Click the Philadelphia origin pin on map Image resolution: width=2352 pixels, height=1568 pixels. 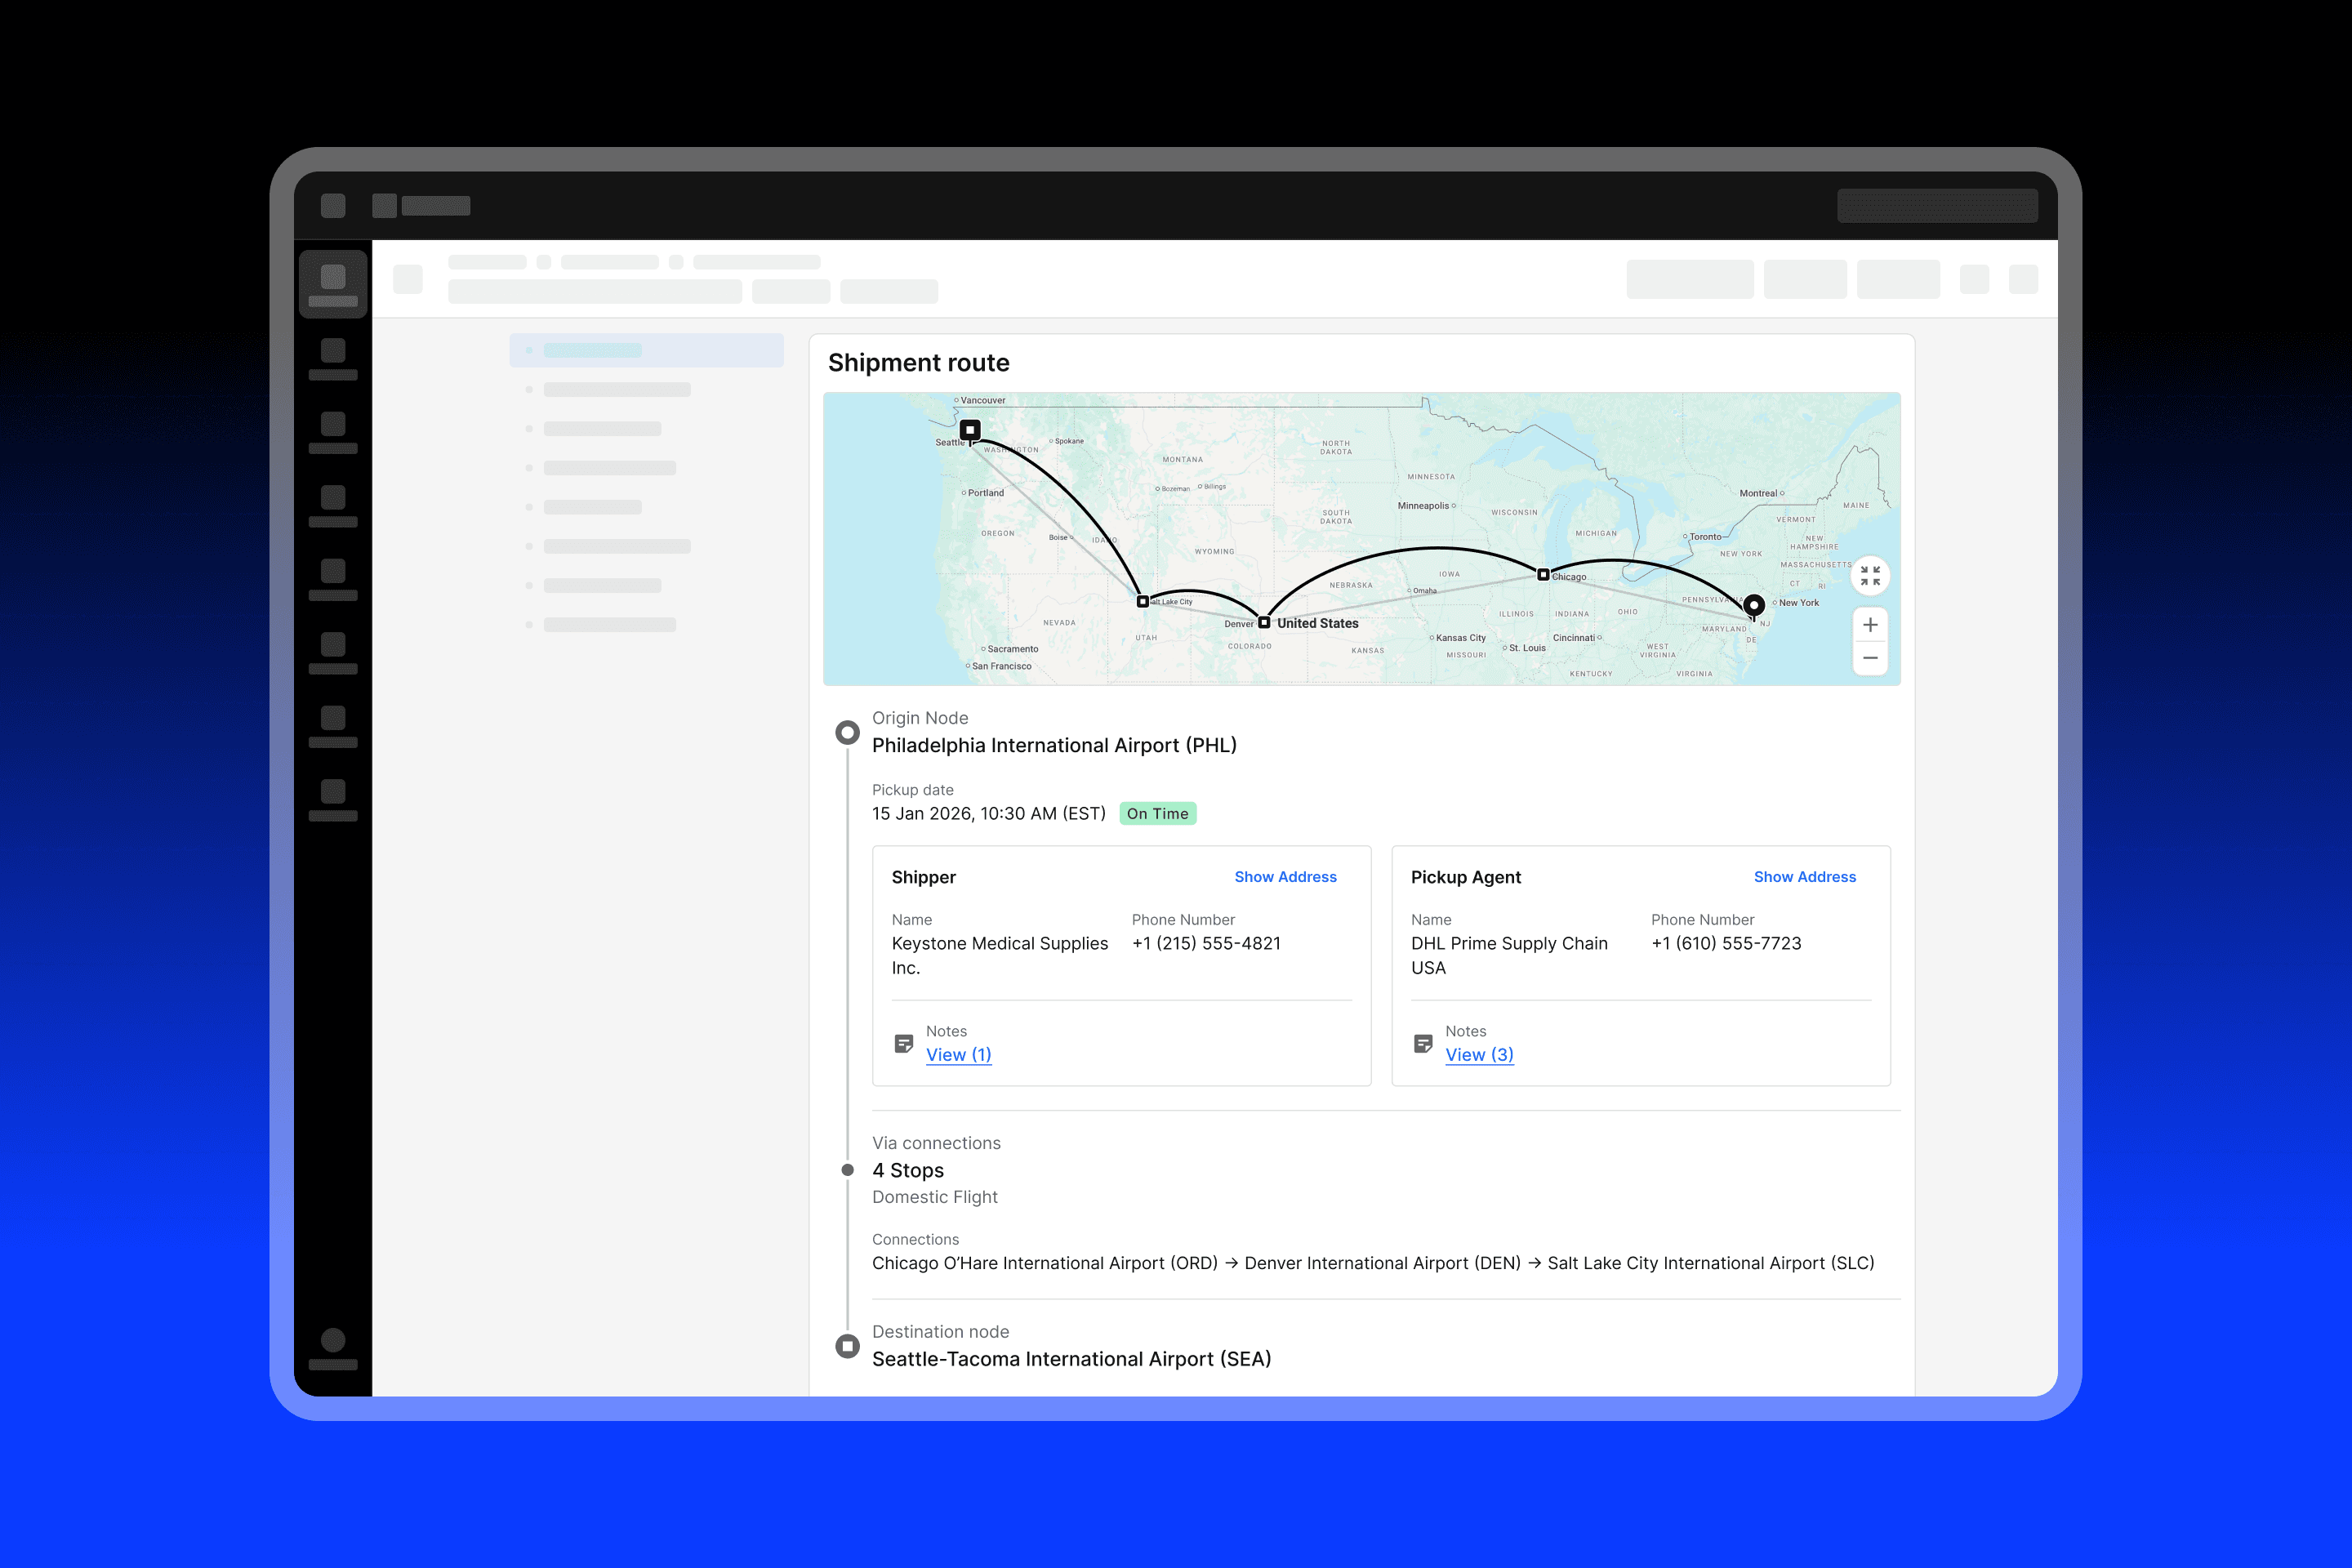[x=1753, y=605]
